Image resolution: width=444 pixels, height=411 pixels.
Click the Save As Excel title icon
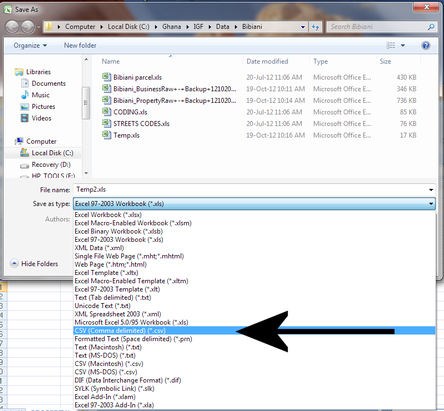coord(8,9)
